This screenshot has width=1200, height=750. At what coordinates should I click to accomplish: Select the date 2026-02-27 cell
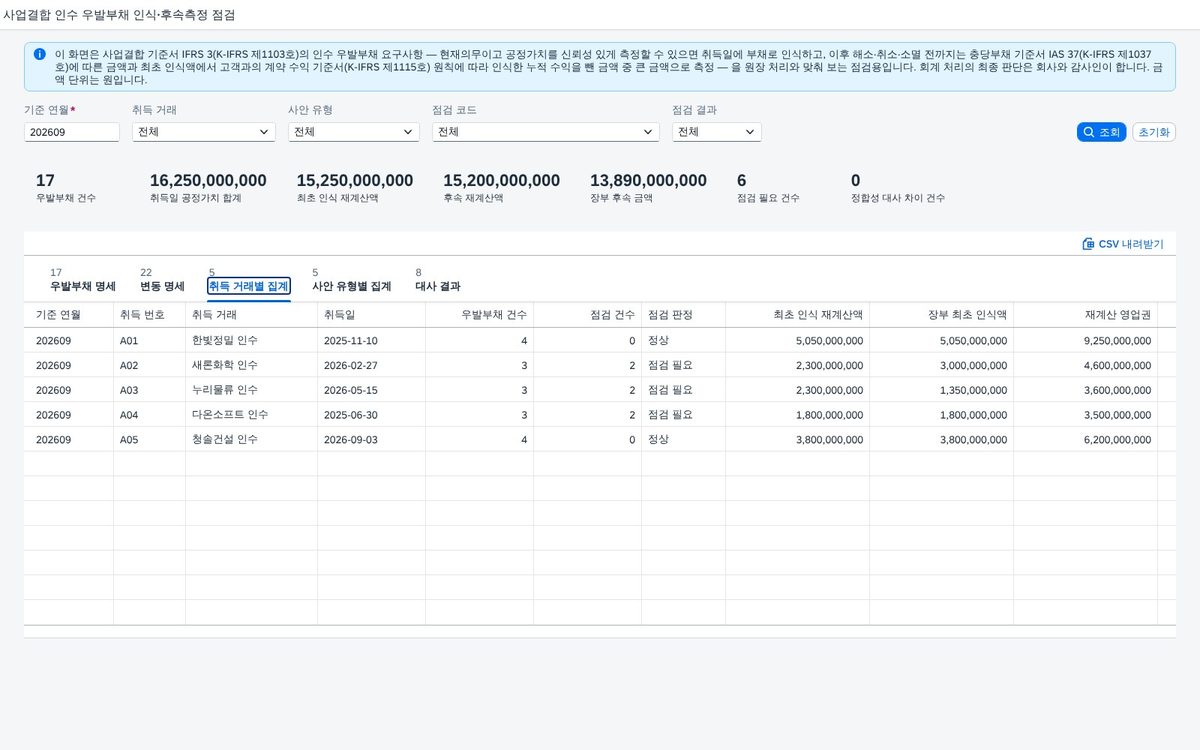[x=372, y=365]
